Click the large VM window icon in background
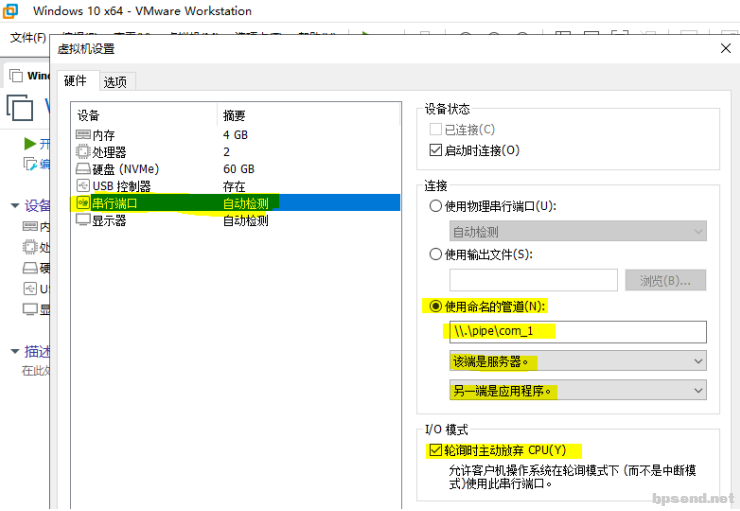The height and width of the screenshot is (511, 740). pyautogui.click(x=20, y=108)
